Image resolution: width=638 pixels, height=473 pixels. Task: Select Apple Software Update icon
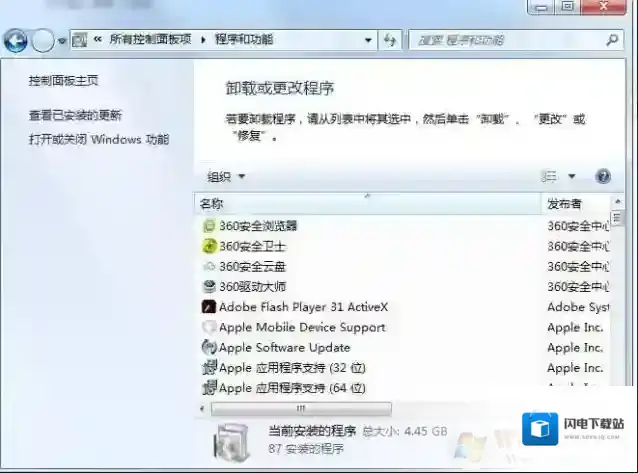[209, 348]
